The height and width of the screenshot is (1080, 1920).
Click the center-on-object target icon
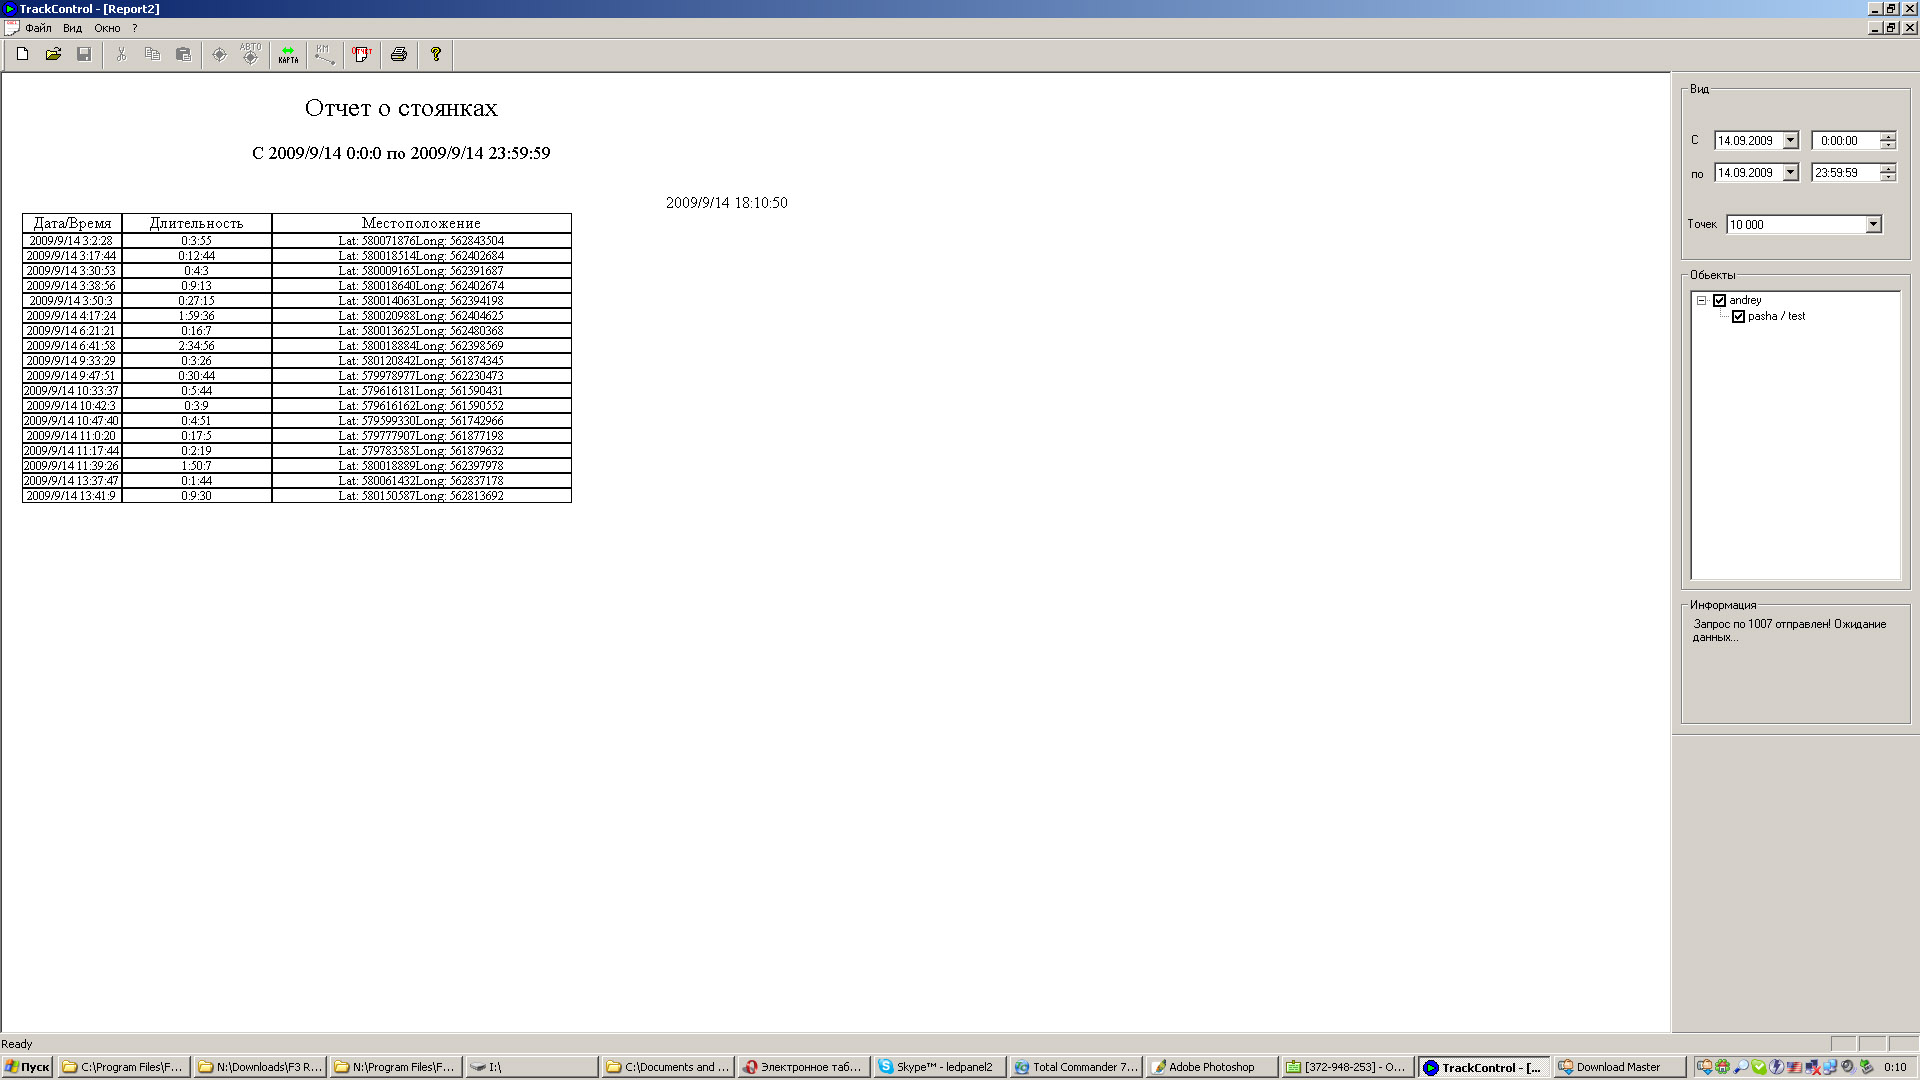(x=219, y=54)
